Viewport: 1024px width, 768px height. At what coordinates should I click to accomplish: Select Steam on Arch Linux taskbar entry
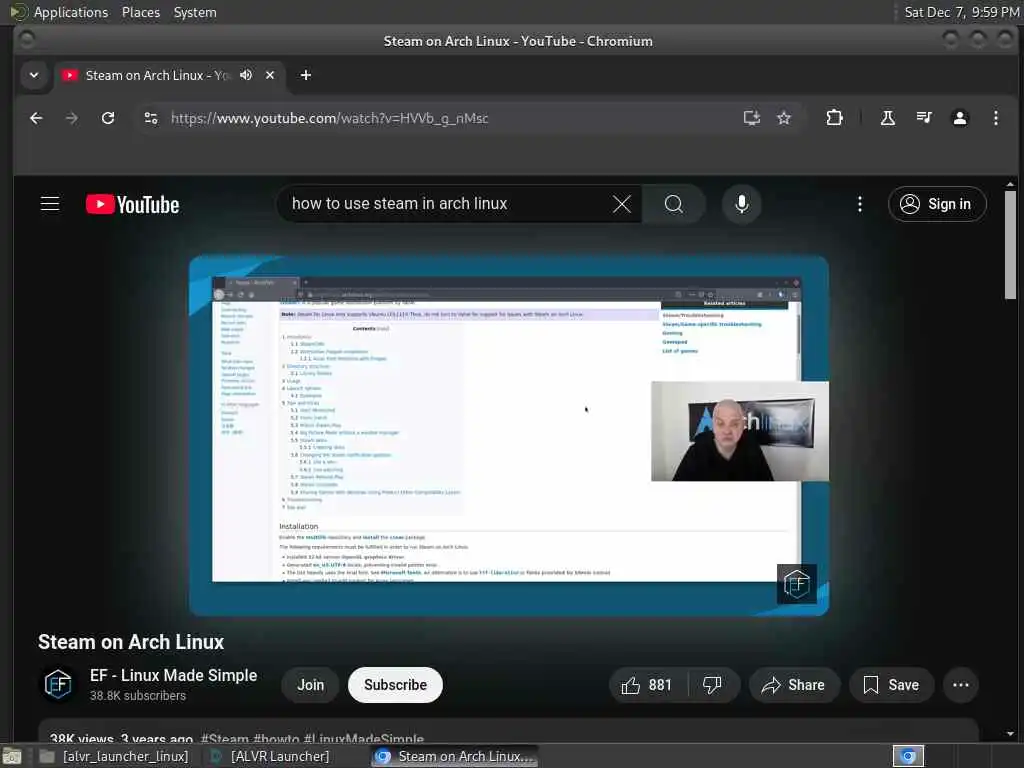(455, 756)
